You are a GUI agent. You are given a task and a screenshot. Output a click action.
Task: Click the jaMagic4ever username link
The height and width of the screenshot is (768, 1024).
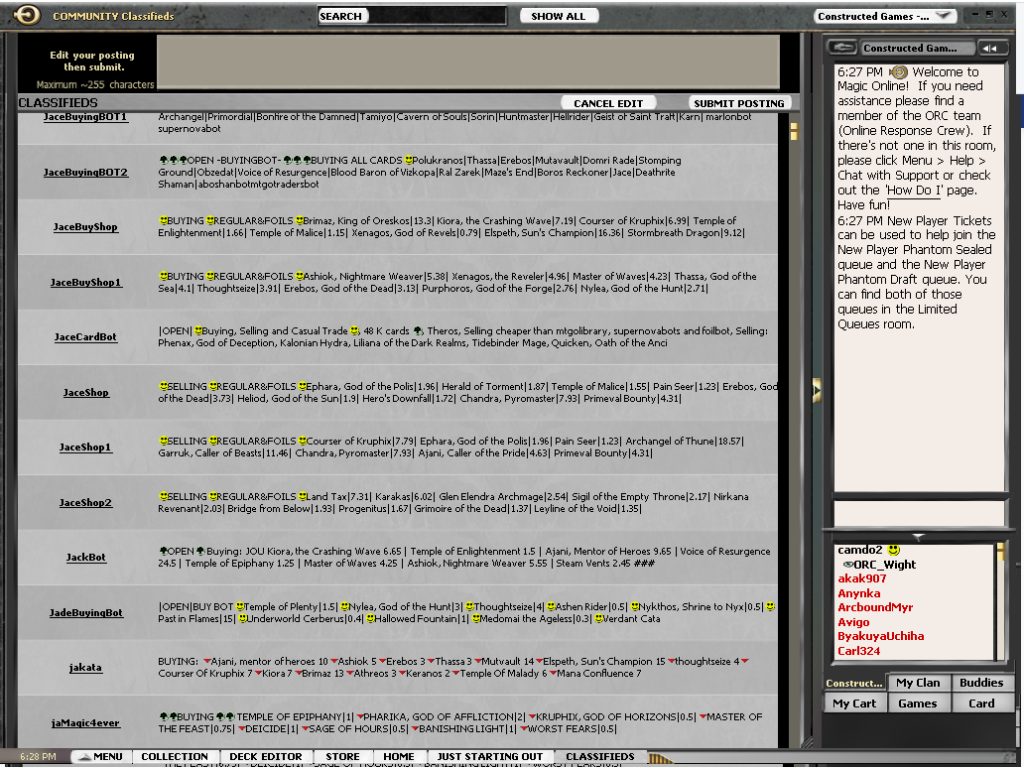pyautogui.click(x=86, y=724)
